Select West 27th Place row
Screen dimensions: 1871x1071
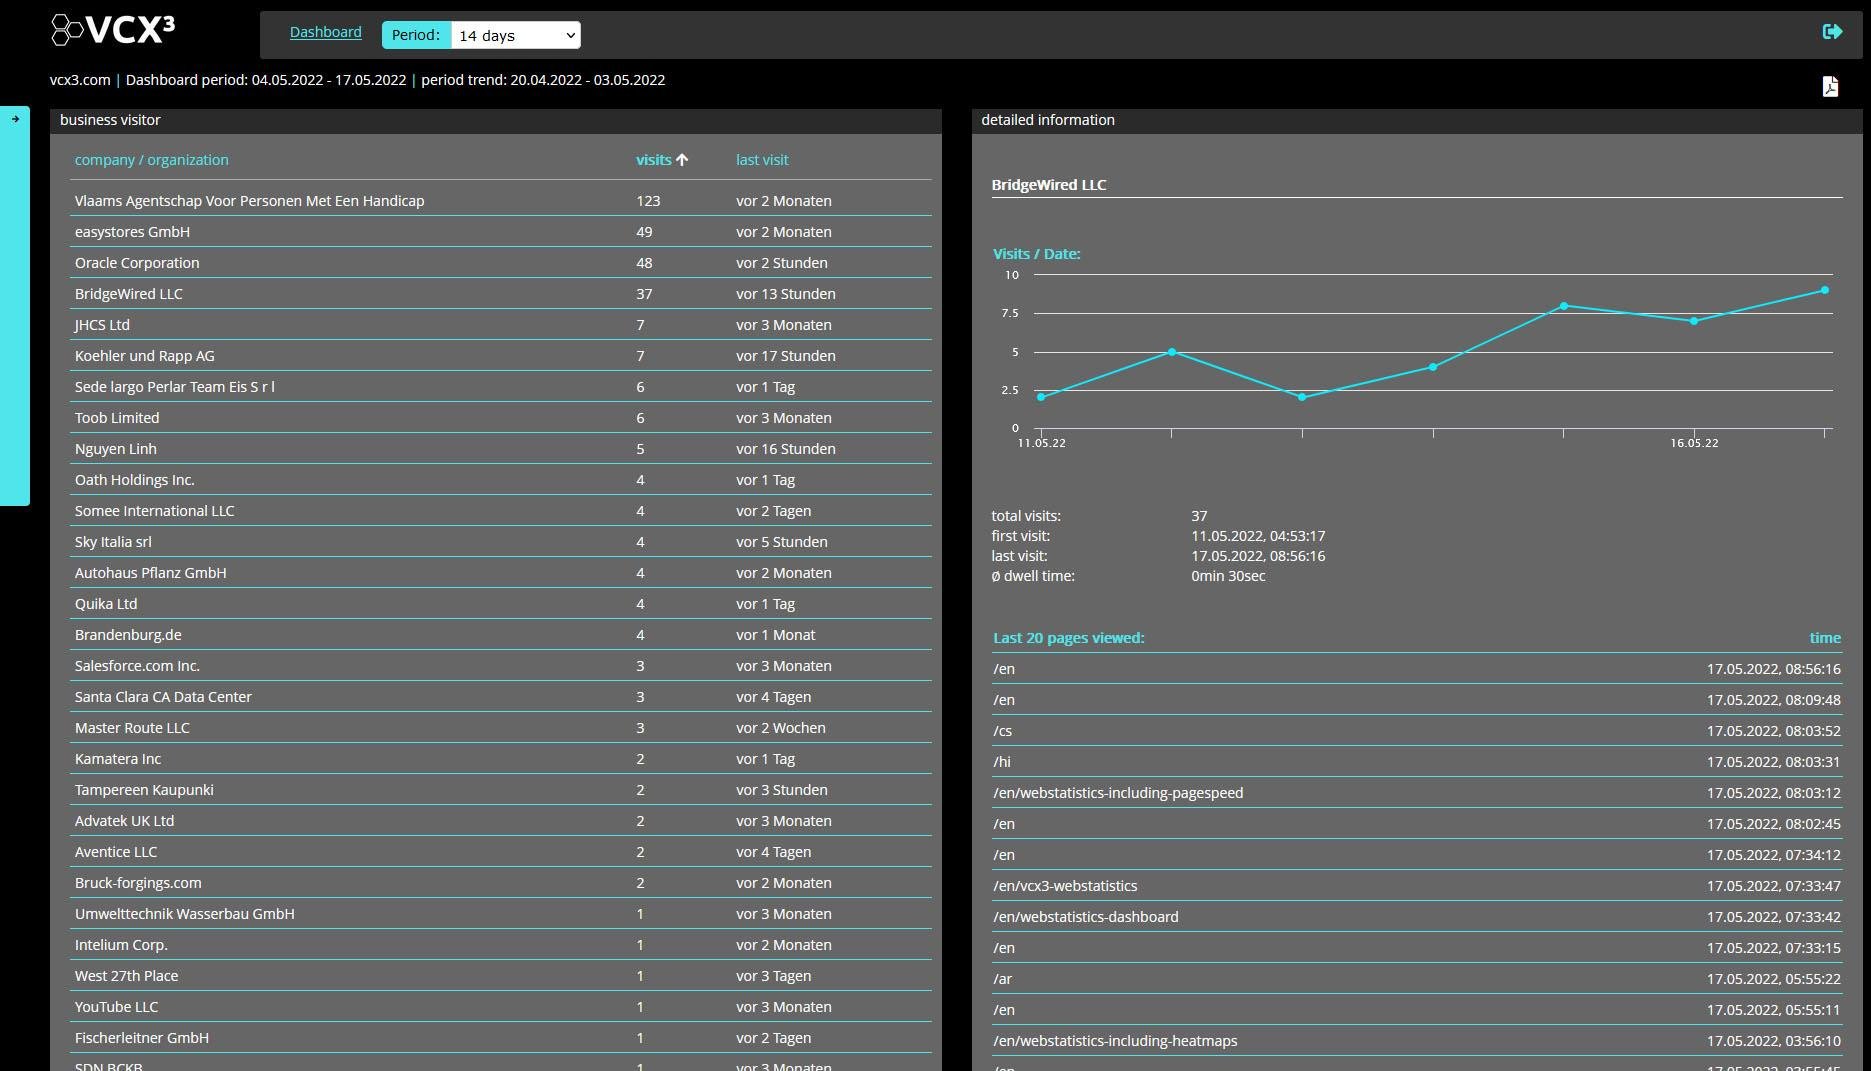(x=500, y=976)
